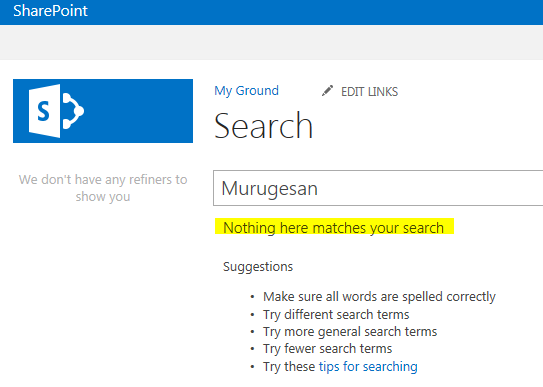Click the pencil icon beside EDIT LINKS
The image size is (543, 387).
point(327,91)
